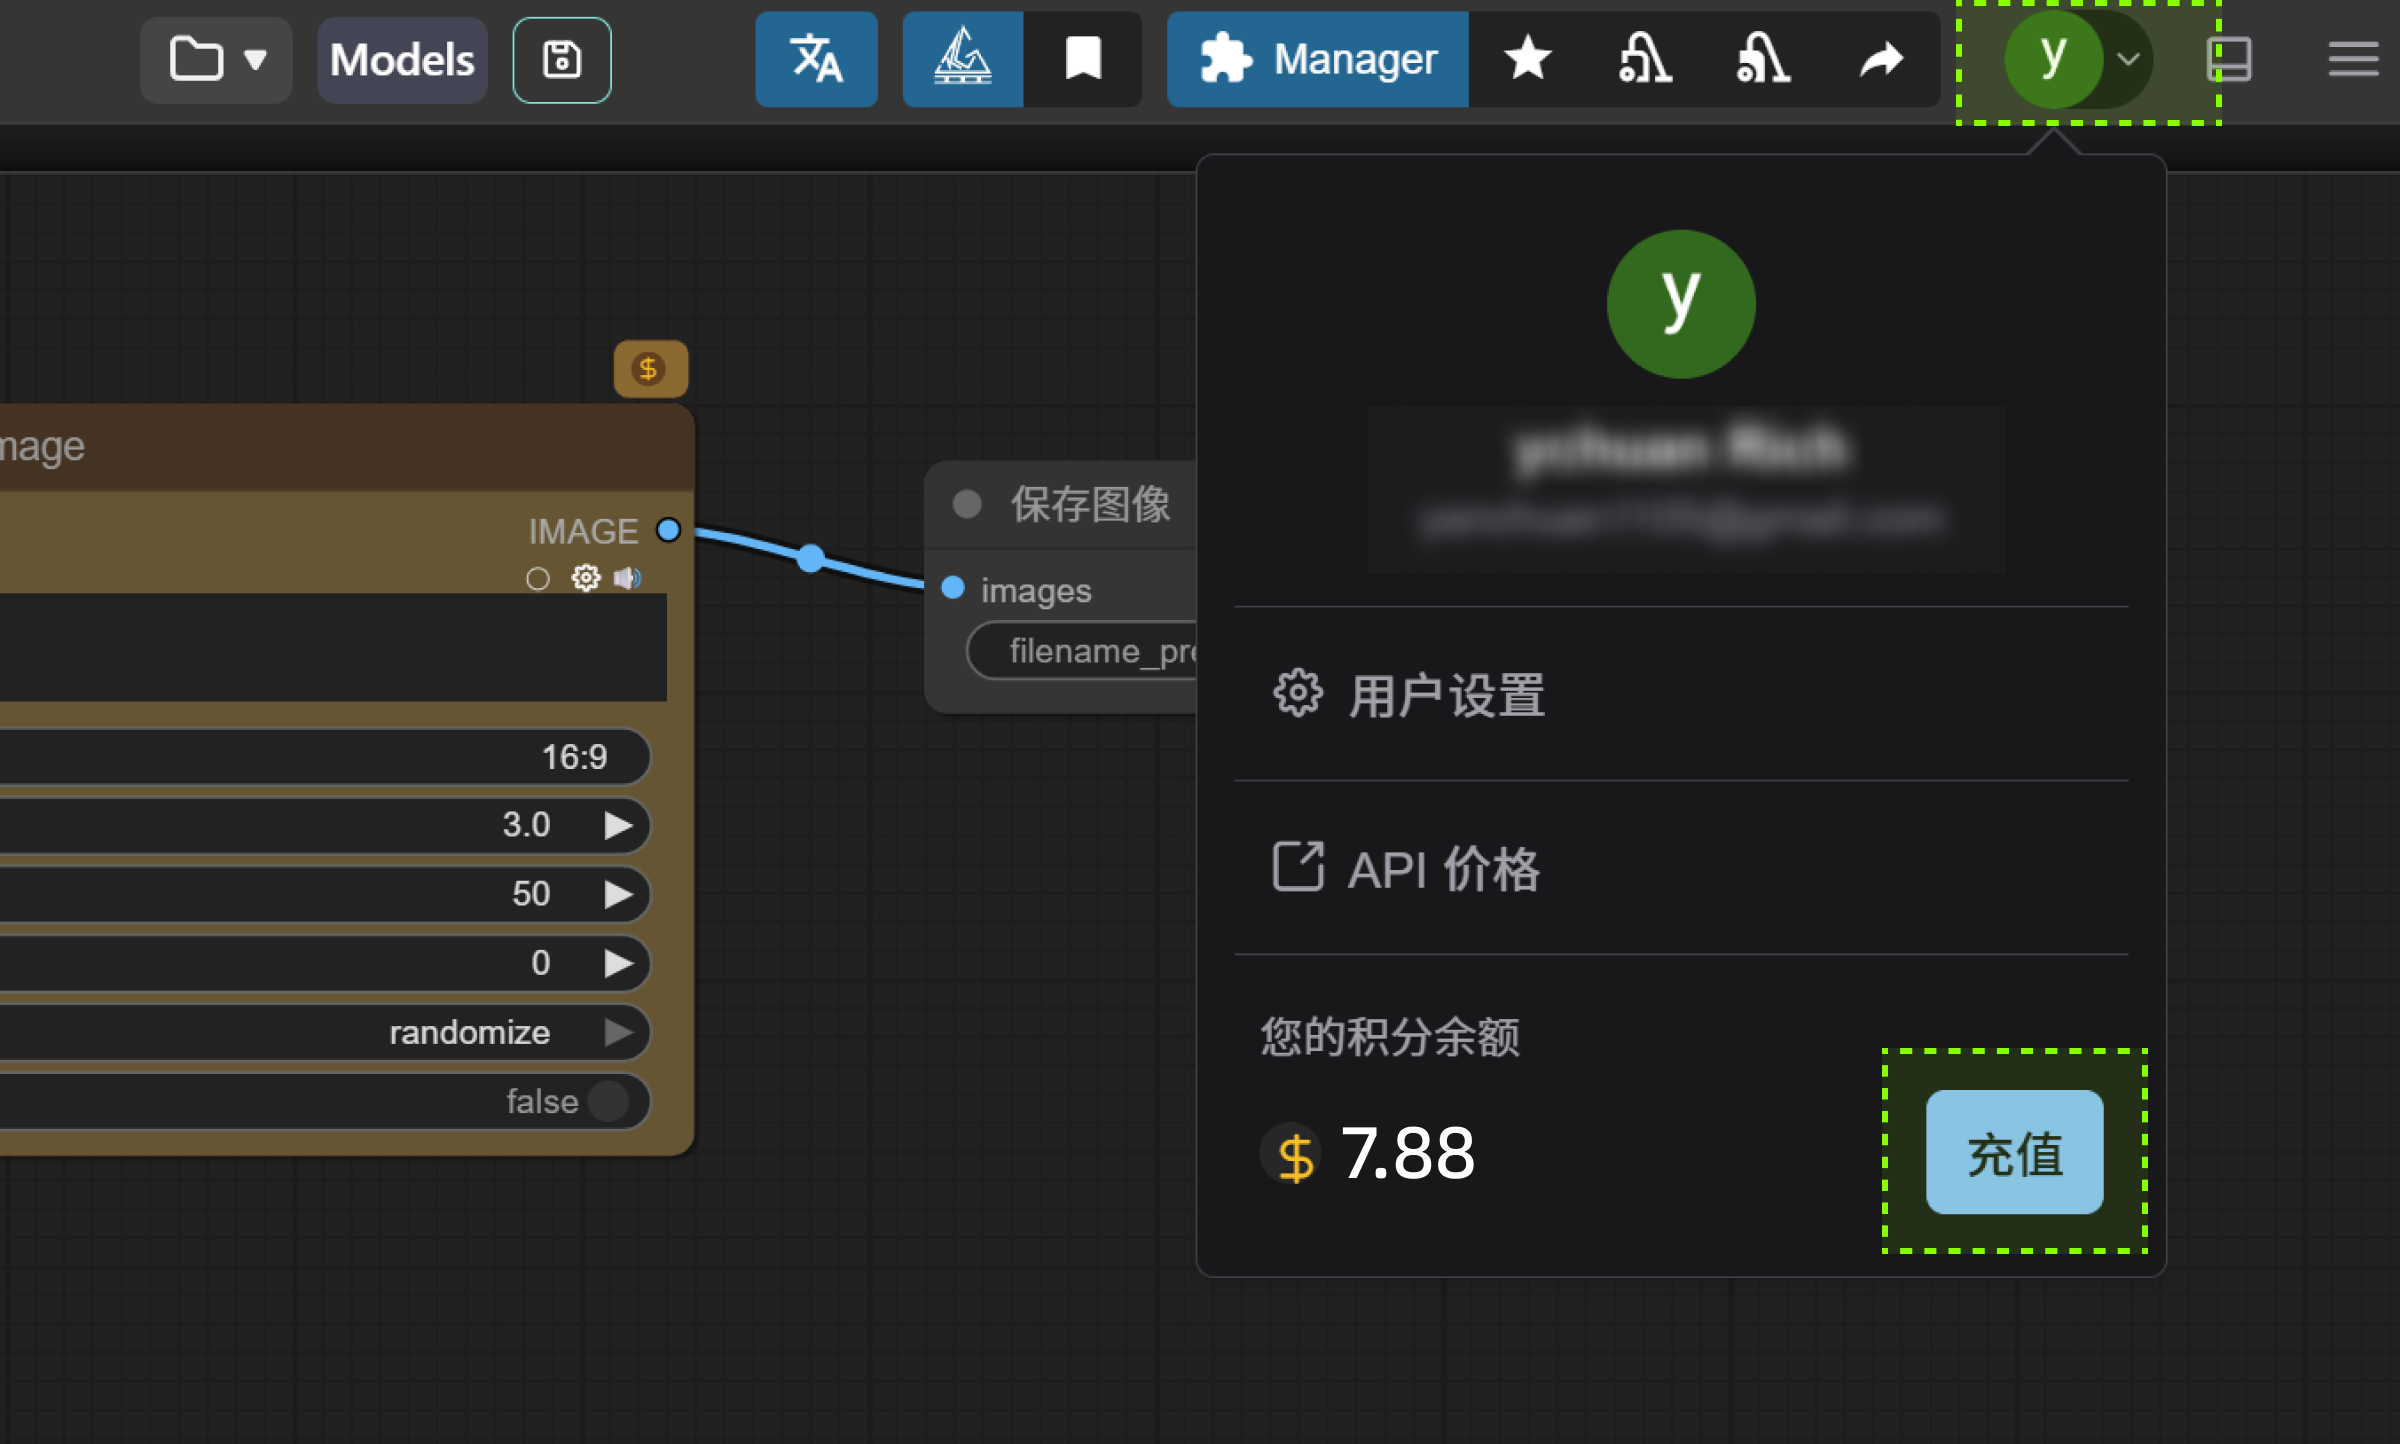This screenshot has width=2400, height=1444.
Task: Increase steps using the stepper arrow beside 50
Action: pos(618,894)
